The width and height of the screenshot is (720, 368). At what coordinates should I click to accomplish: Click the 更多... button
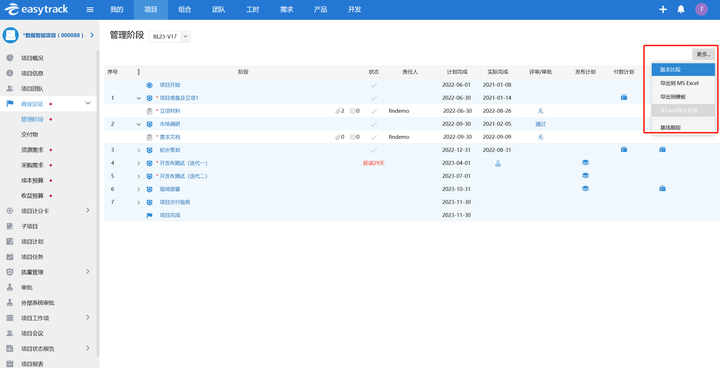pyautogui.click(x=703, y=54)
